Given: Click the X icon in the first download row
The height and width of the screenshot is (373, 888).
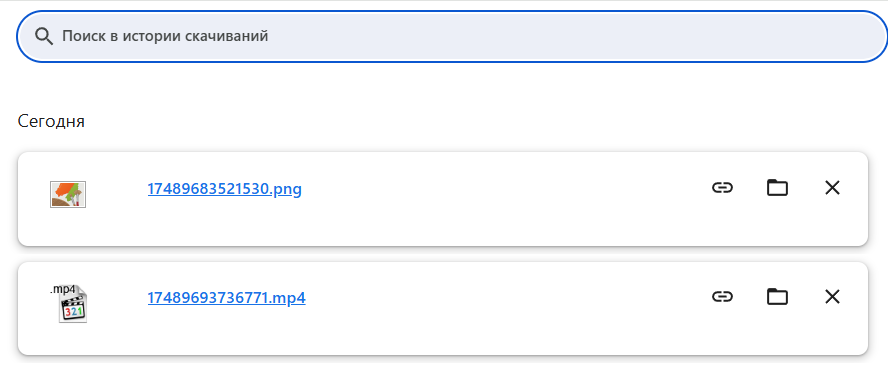Looking at the screenshot, I should tap(832, 187).
